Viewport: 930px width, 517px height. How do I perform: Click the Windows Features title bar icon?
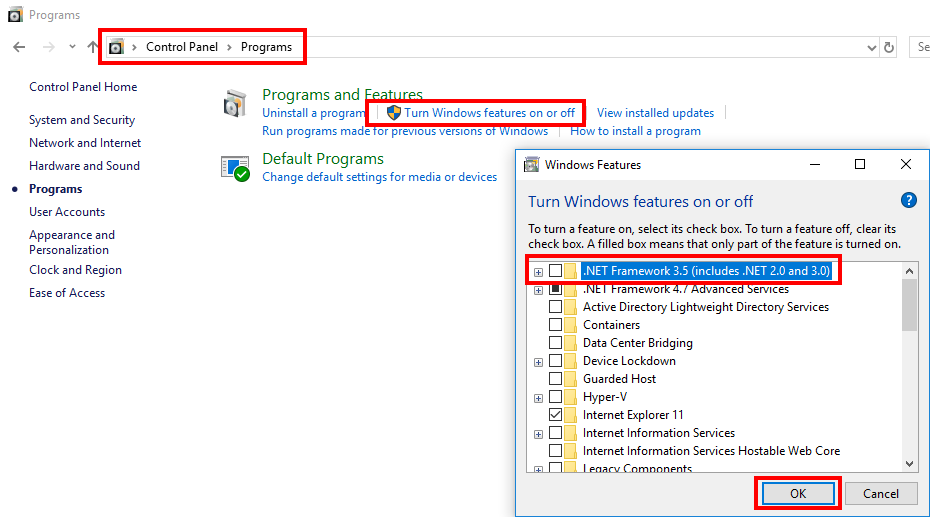[531, 165]
